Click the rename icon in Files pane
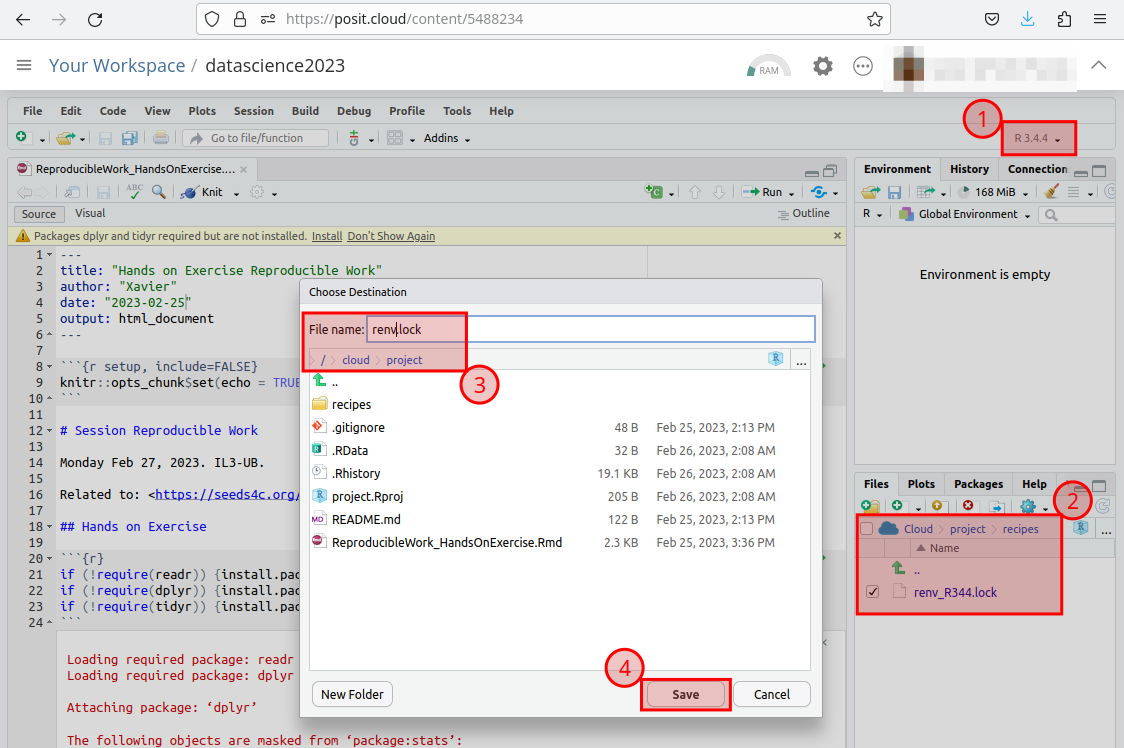The height and width of the screenshot is (748, 1124). pyautogui.click(x=996, y=506)
